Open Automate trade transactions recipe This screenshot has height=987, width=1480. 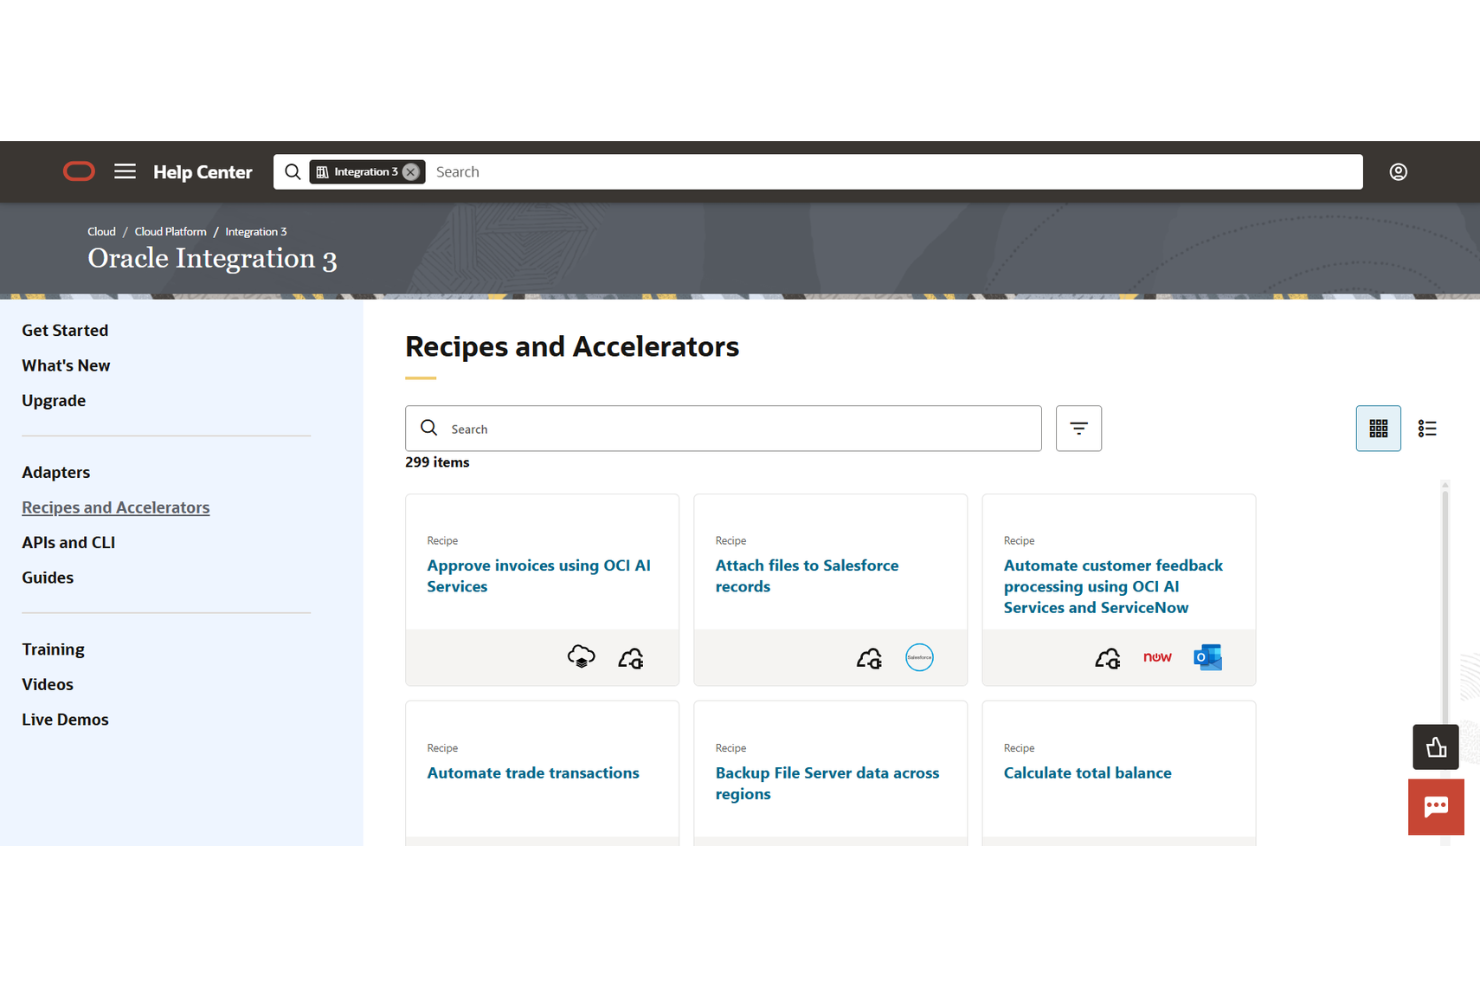[533, 773]
